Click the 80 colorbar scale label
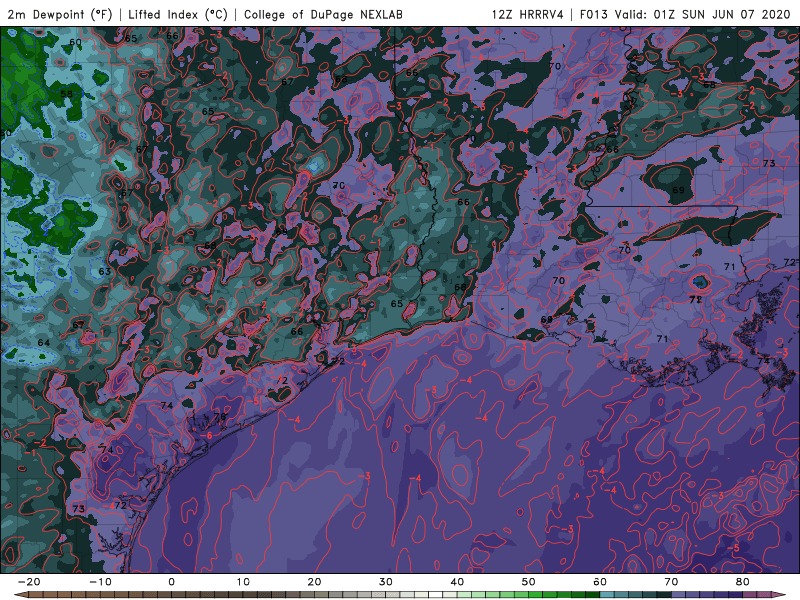 tap(743, 582)
